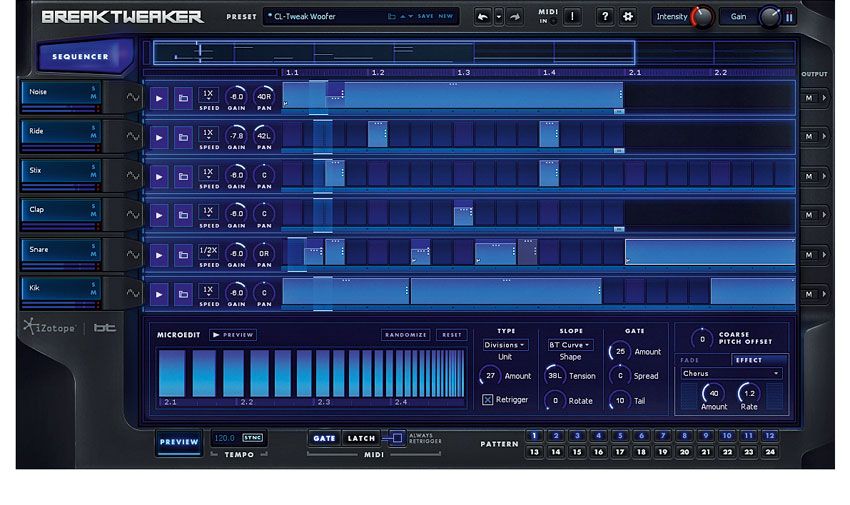
Task: Open sample folder for Ride track
Action: pos(183,137)
